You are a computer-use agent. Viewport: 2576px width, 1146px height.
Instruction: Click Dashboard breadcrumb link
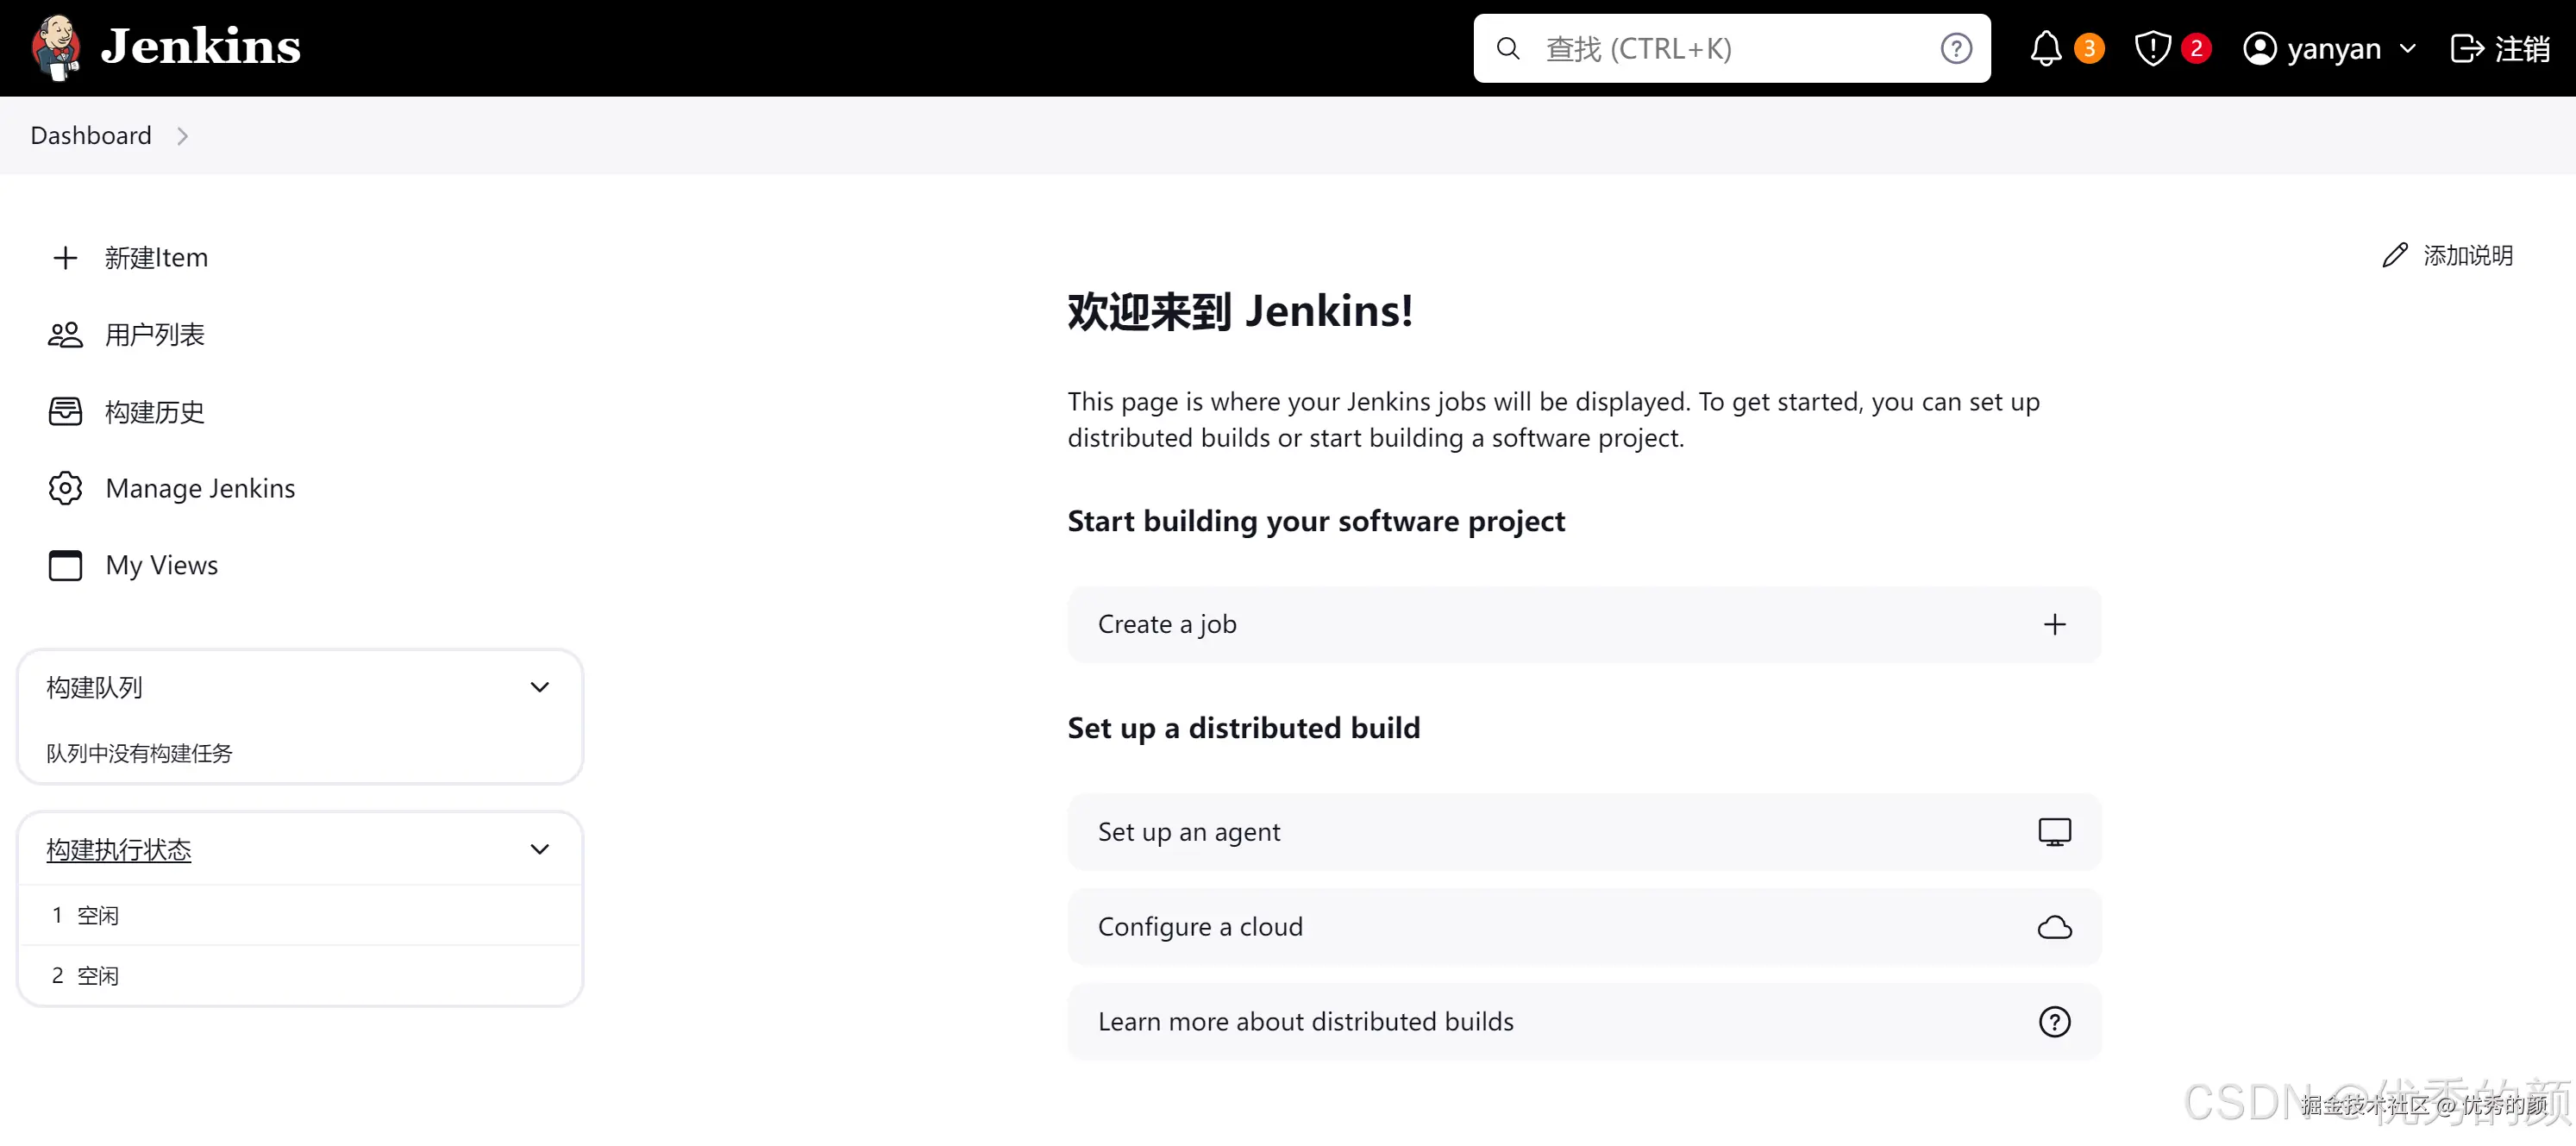point(91,136)
